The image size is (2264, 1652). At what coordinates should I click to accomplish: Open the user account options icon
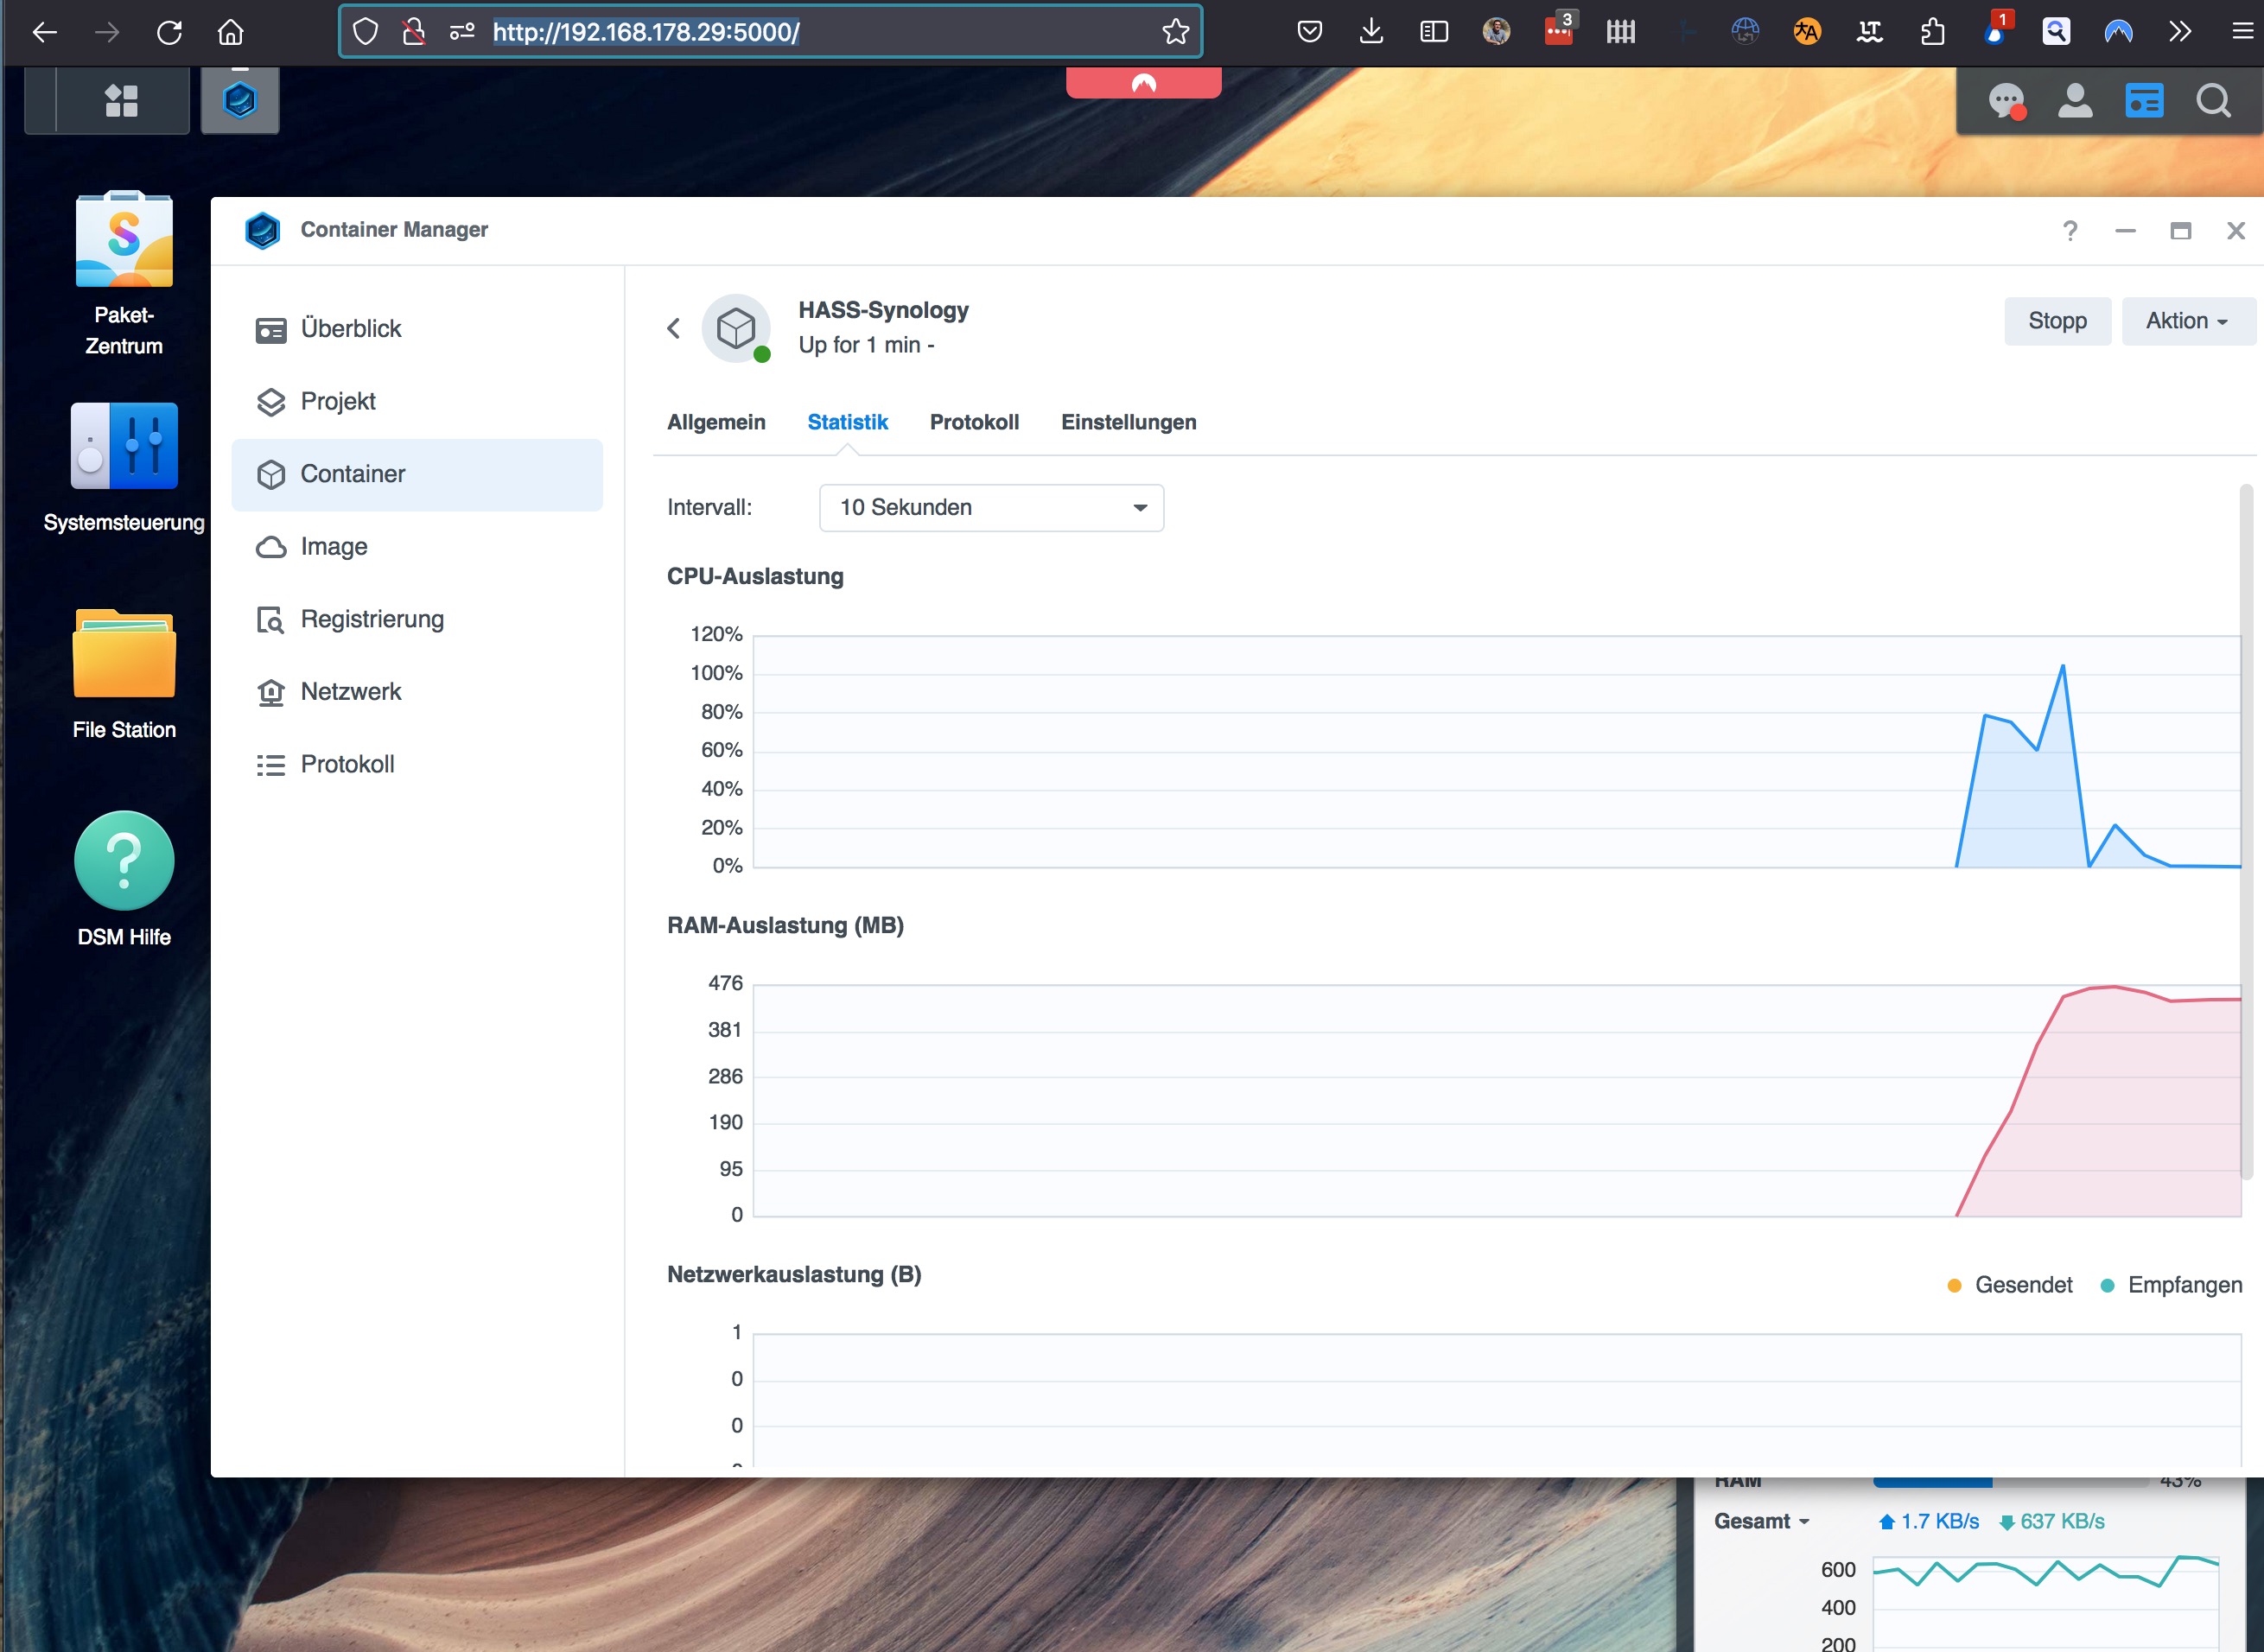(x=2075, y=101)
